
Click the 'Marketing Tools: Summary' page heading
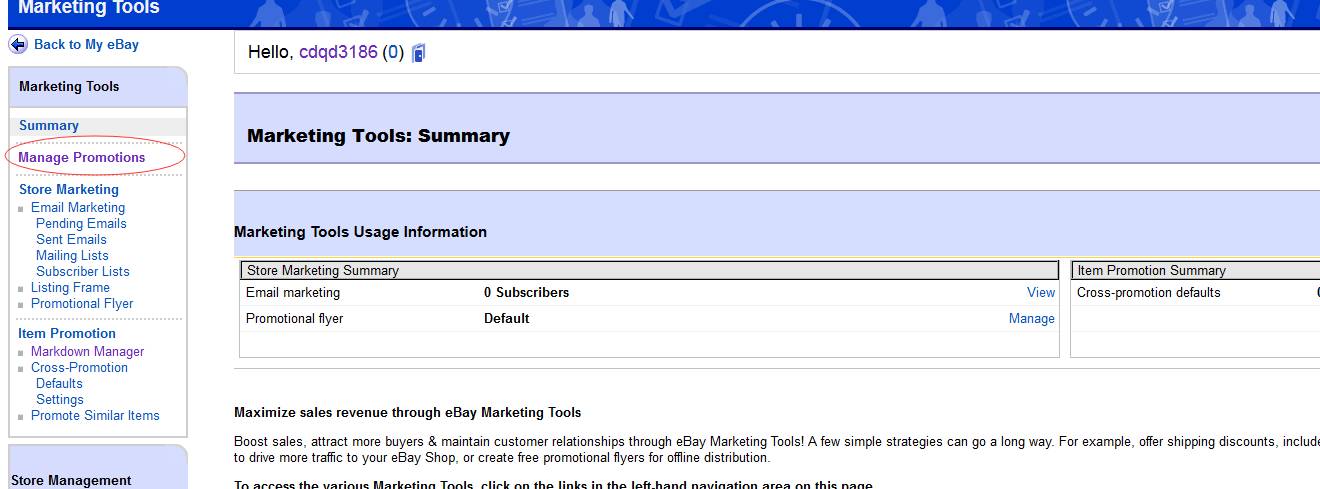coord(378,136)
